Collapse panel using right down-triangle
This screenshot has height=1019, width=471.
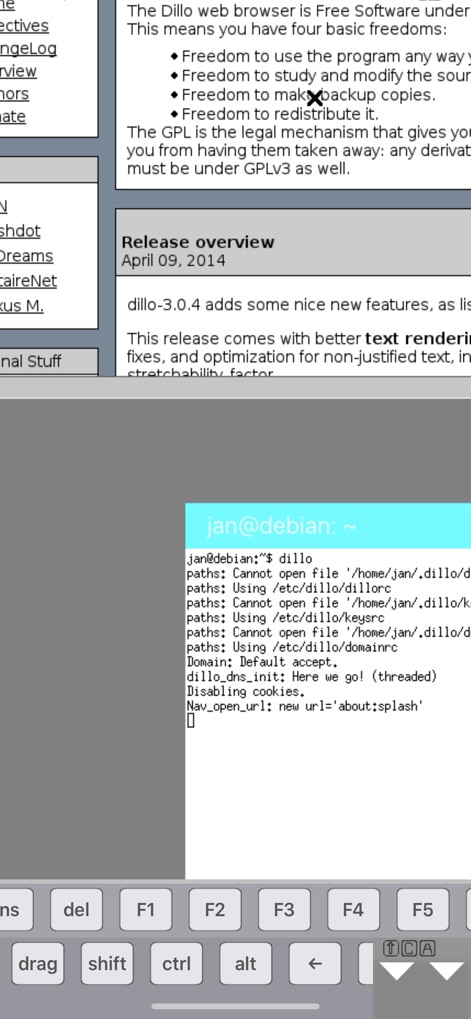coord(446,971)
